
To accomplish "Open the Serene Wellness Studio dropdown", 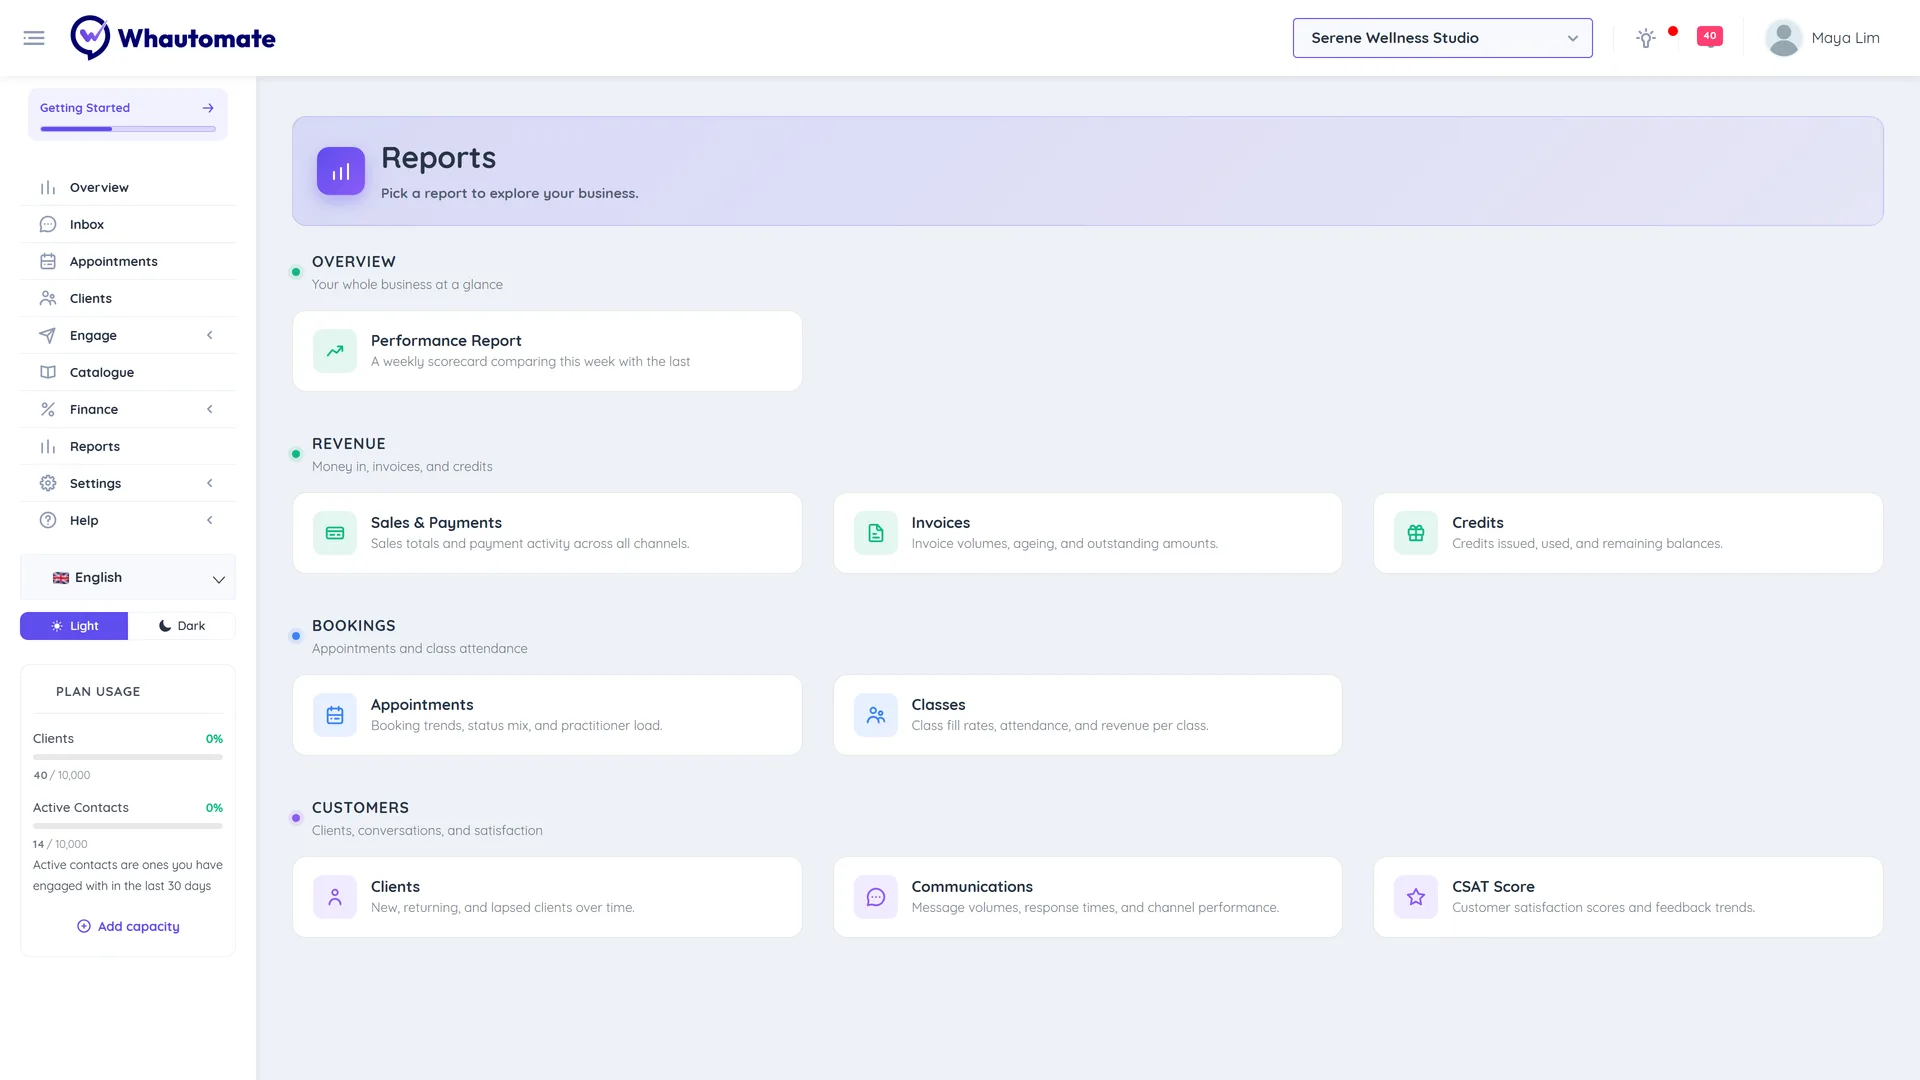I will pyautogui.click(x=1442, y=38).
